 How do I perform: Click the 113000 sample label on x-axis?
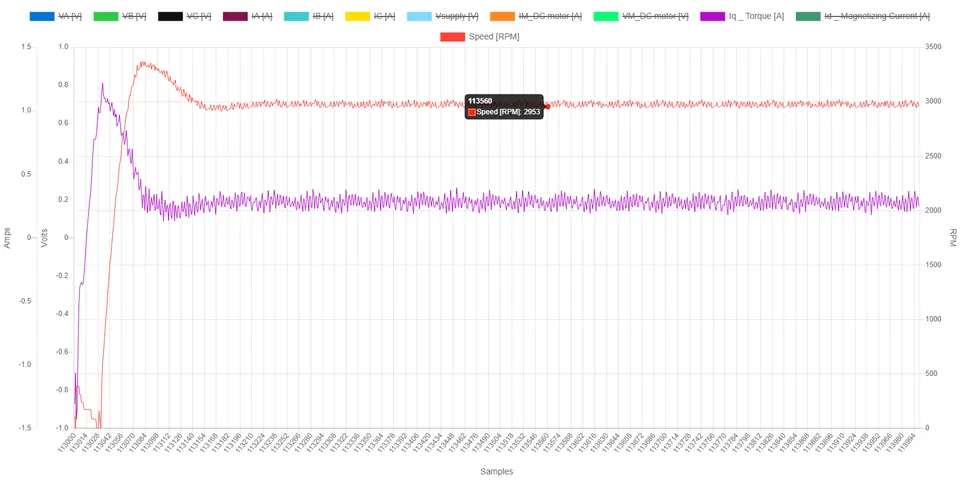(67, 442)
